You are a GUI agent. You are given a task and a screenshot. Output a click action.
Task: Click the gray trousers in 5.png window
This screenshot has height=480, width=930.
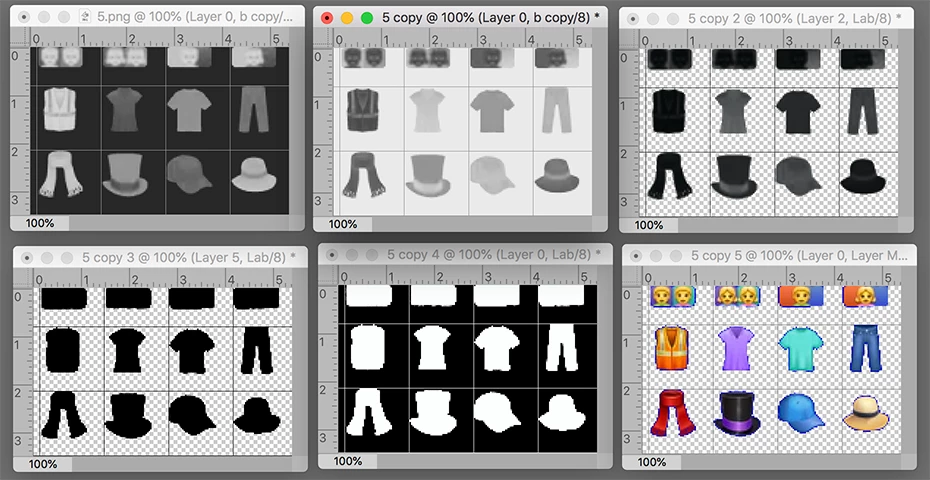click(253, 110)
